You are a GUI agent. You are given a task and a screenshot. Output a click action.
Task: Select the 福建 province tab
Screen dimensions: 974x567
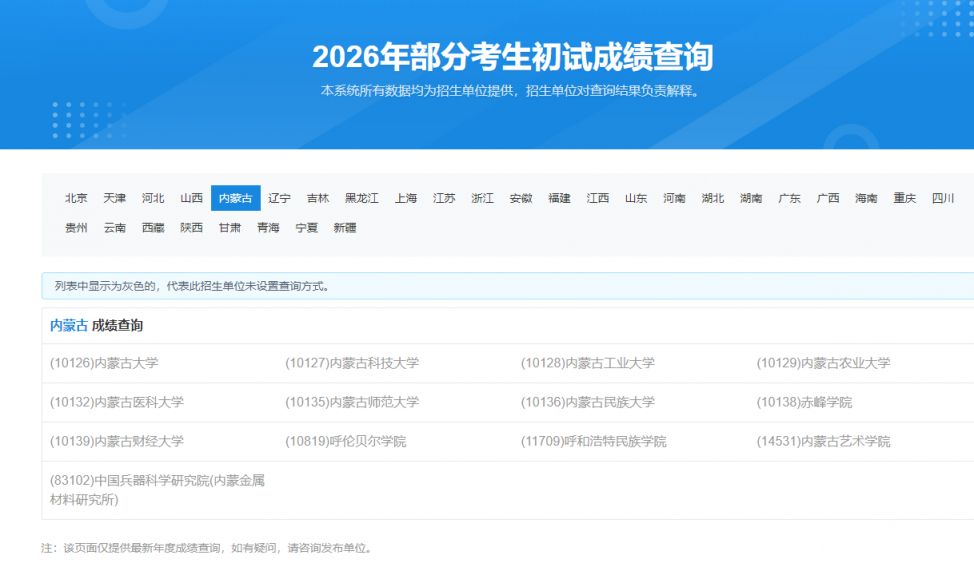click(560, 198)
